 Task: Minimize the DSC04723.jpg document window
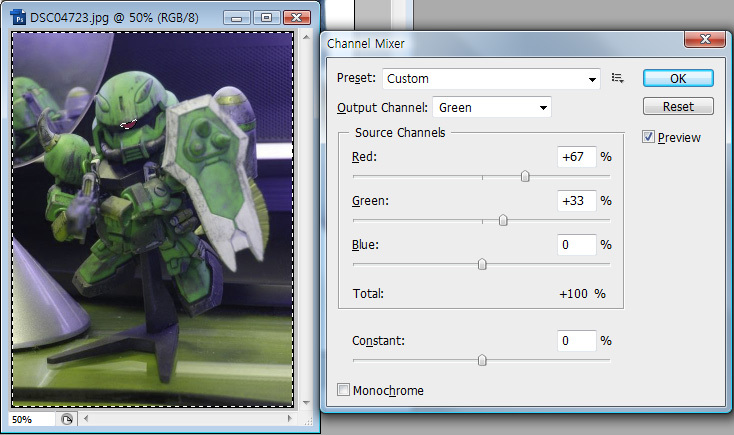[237, 18]
